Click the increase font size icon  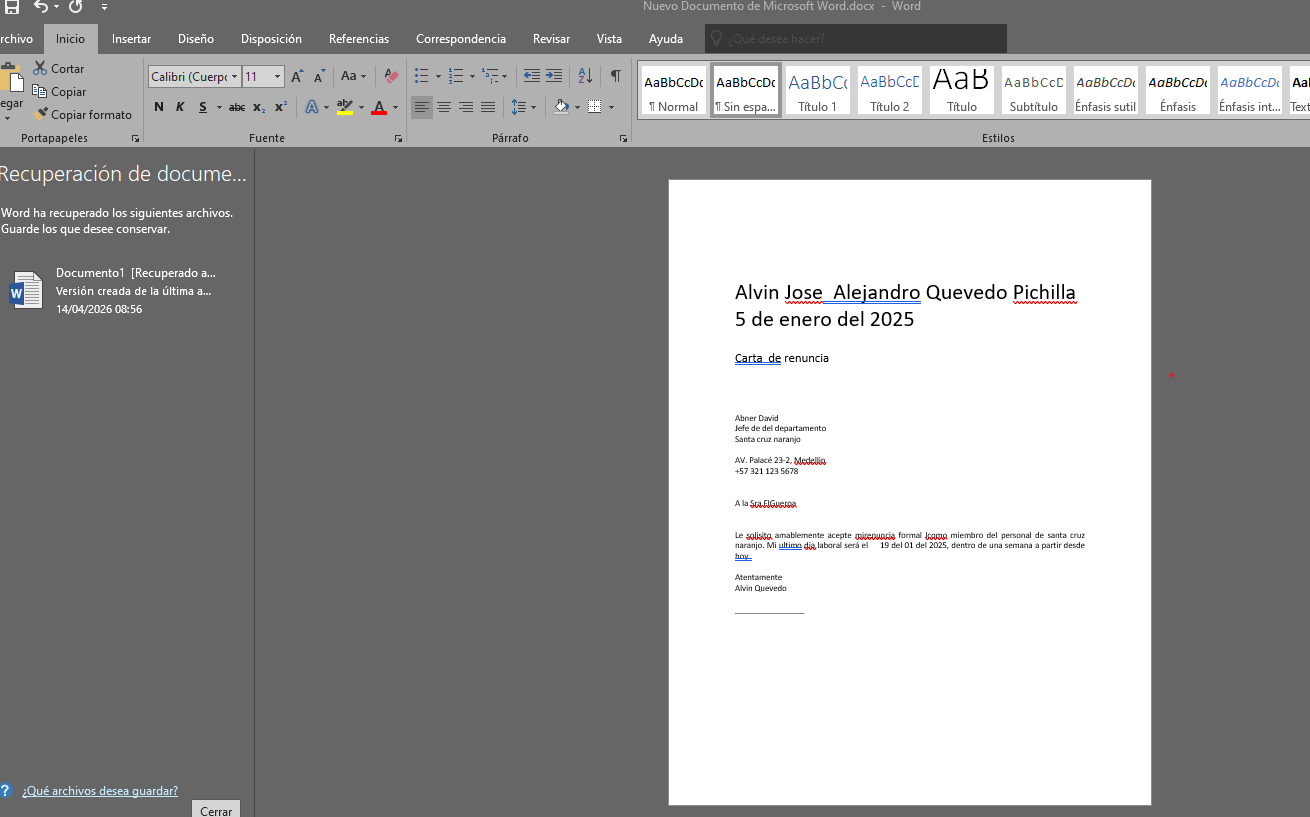point(297,77)
